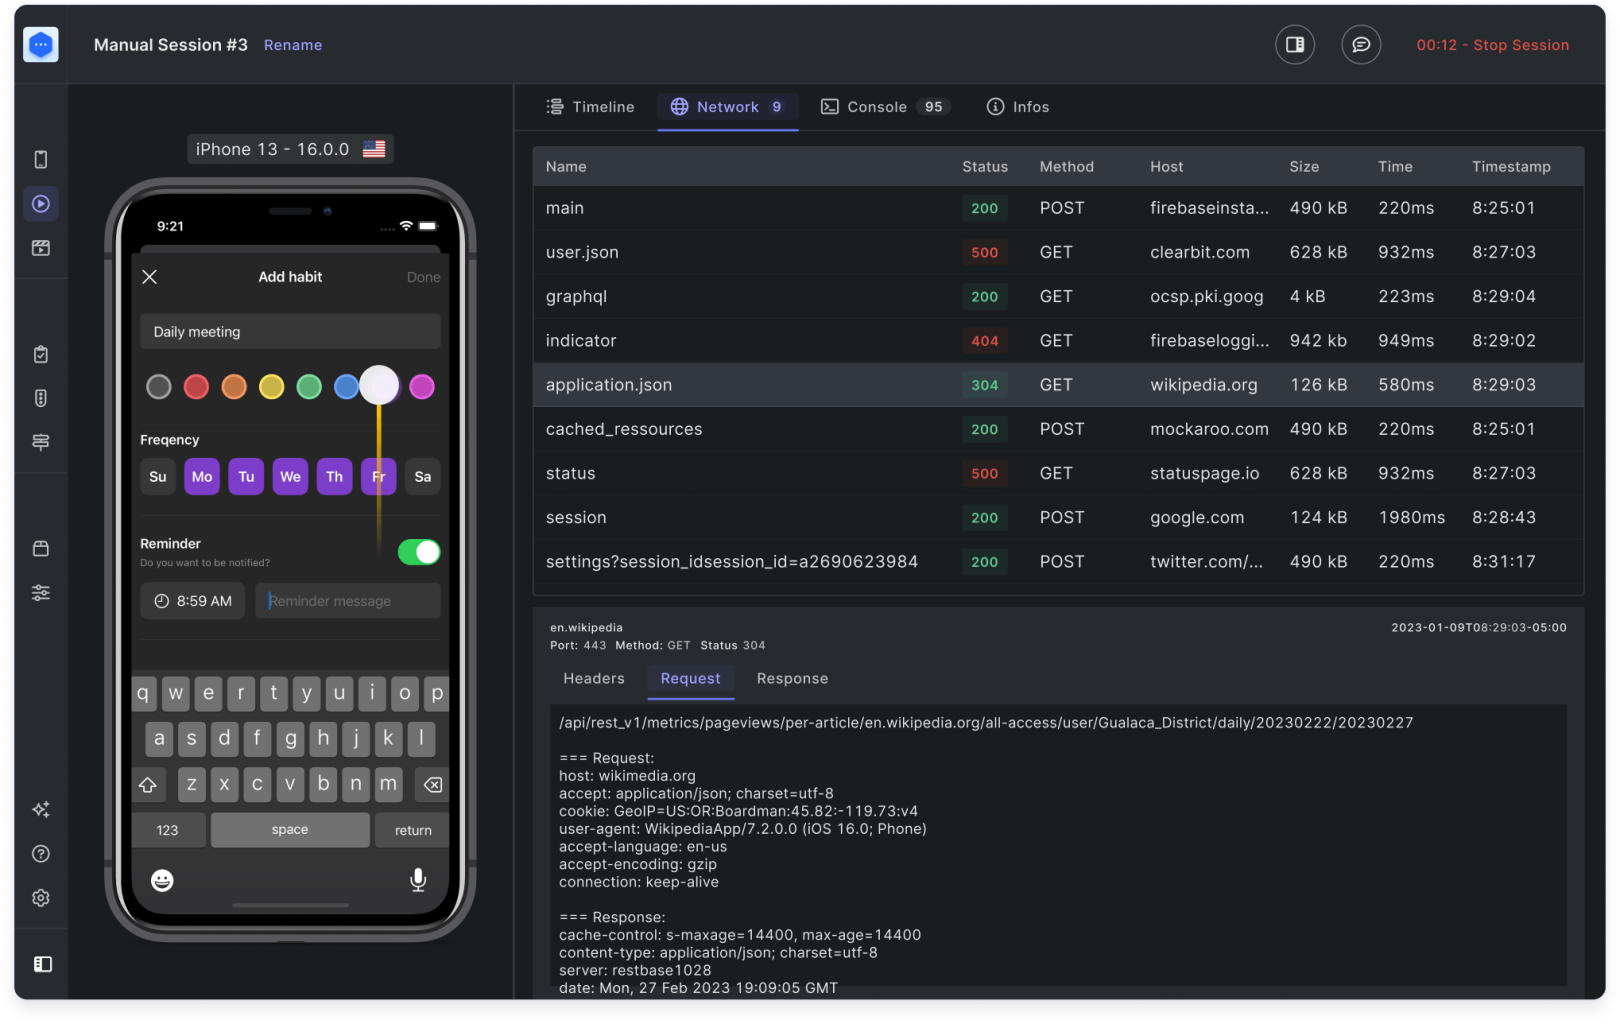Pick the green color swatch
This screenshot has width=1620, height=1024.
point(309,386)
